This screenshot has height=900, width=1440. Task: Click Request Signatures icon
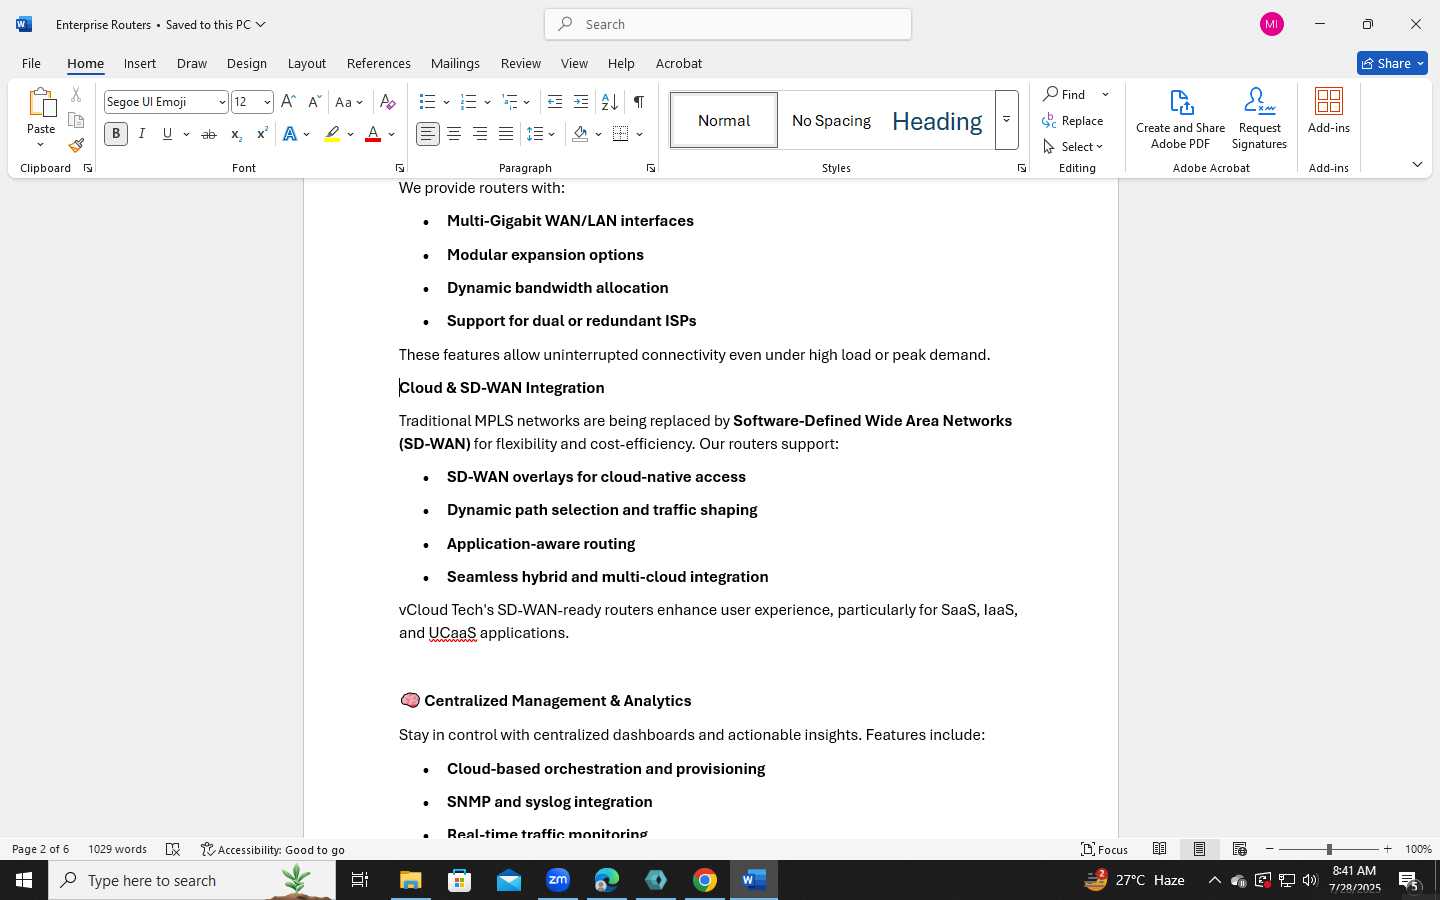click(1259, 119)
